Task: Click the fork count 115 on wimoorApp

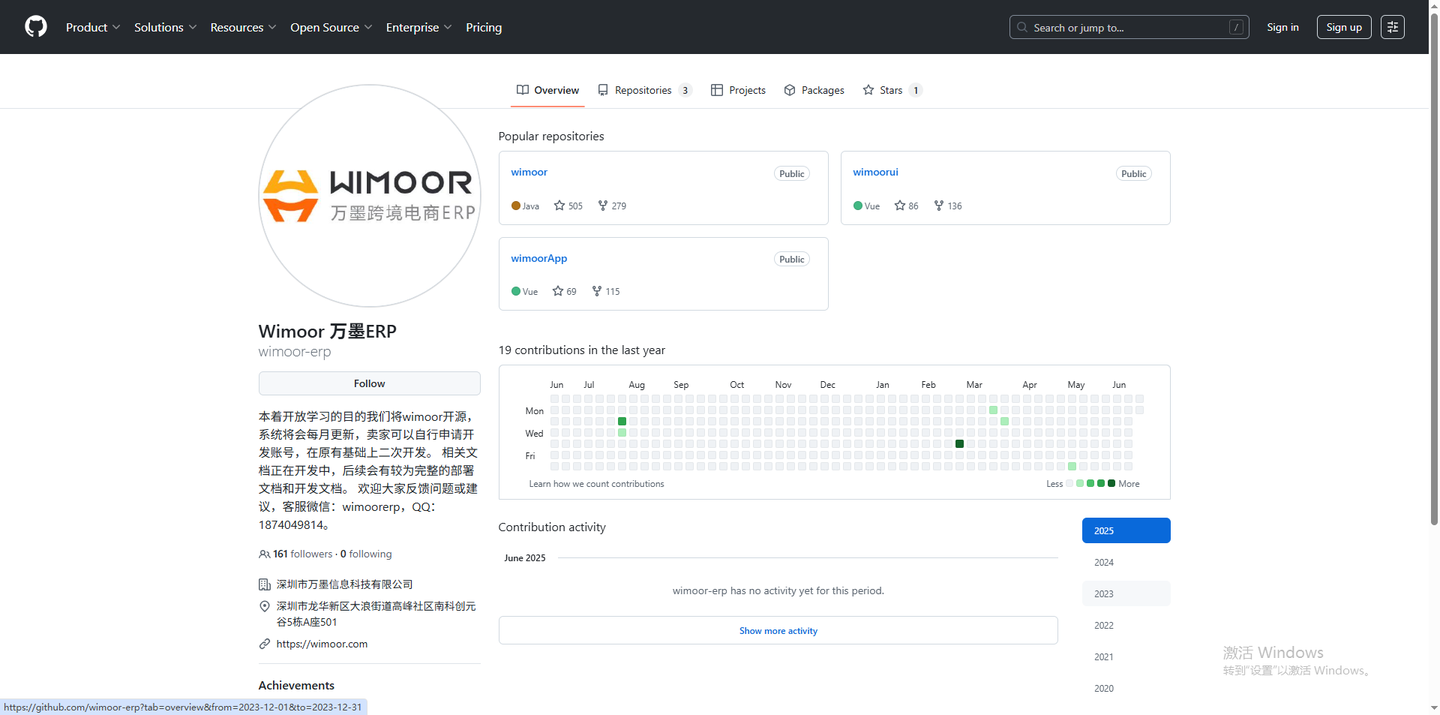Action: (606, 292)
